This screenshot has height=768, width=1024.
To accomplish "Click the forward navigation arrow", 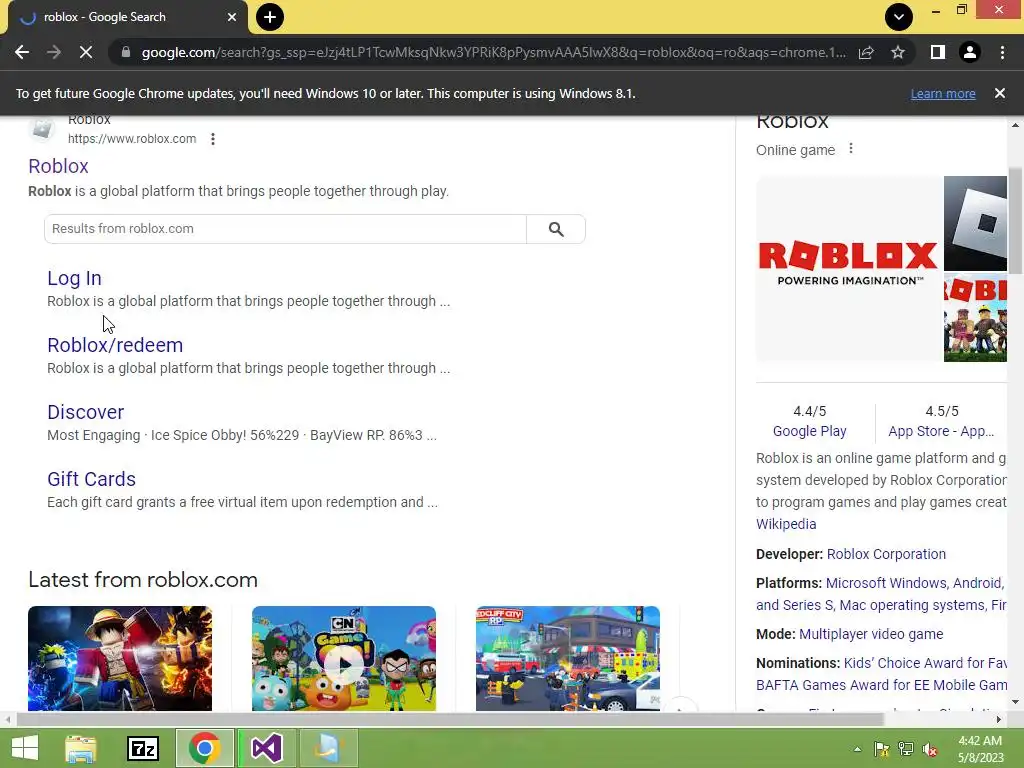I will (54, 52).
